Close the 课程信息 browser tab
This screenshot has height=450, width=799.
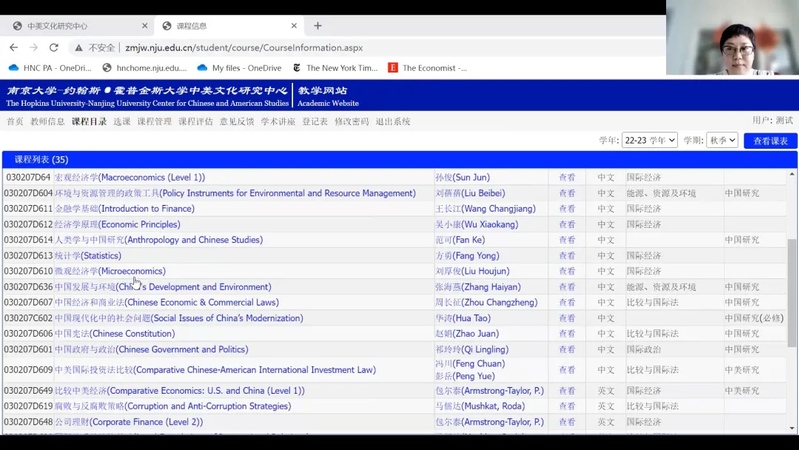click(294, 25)
